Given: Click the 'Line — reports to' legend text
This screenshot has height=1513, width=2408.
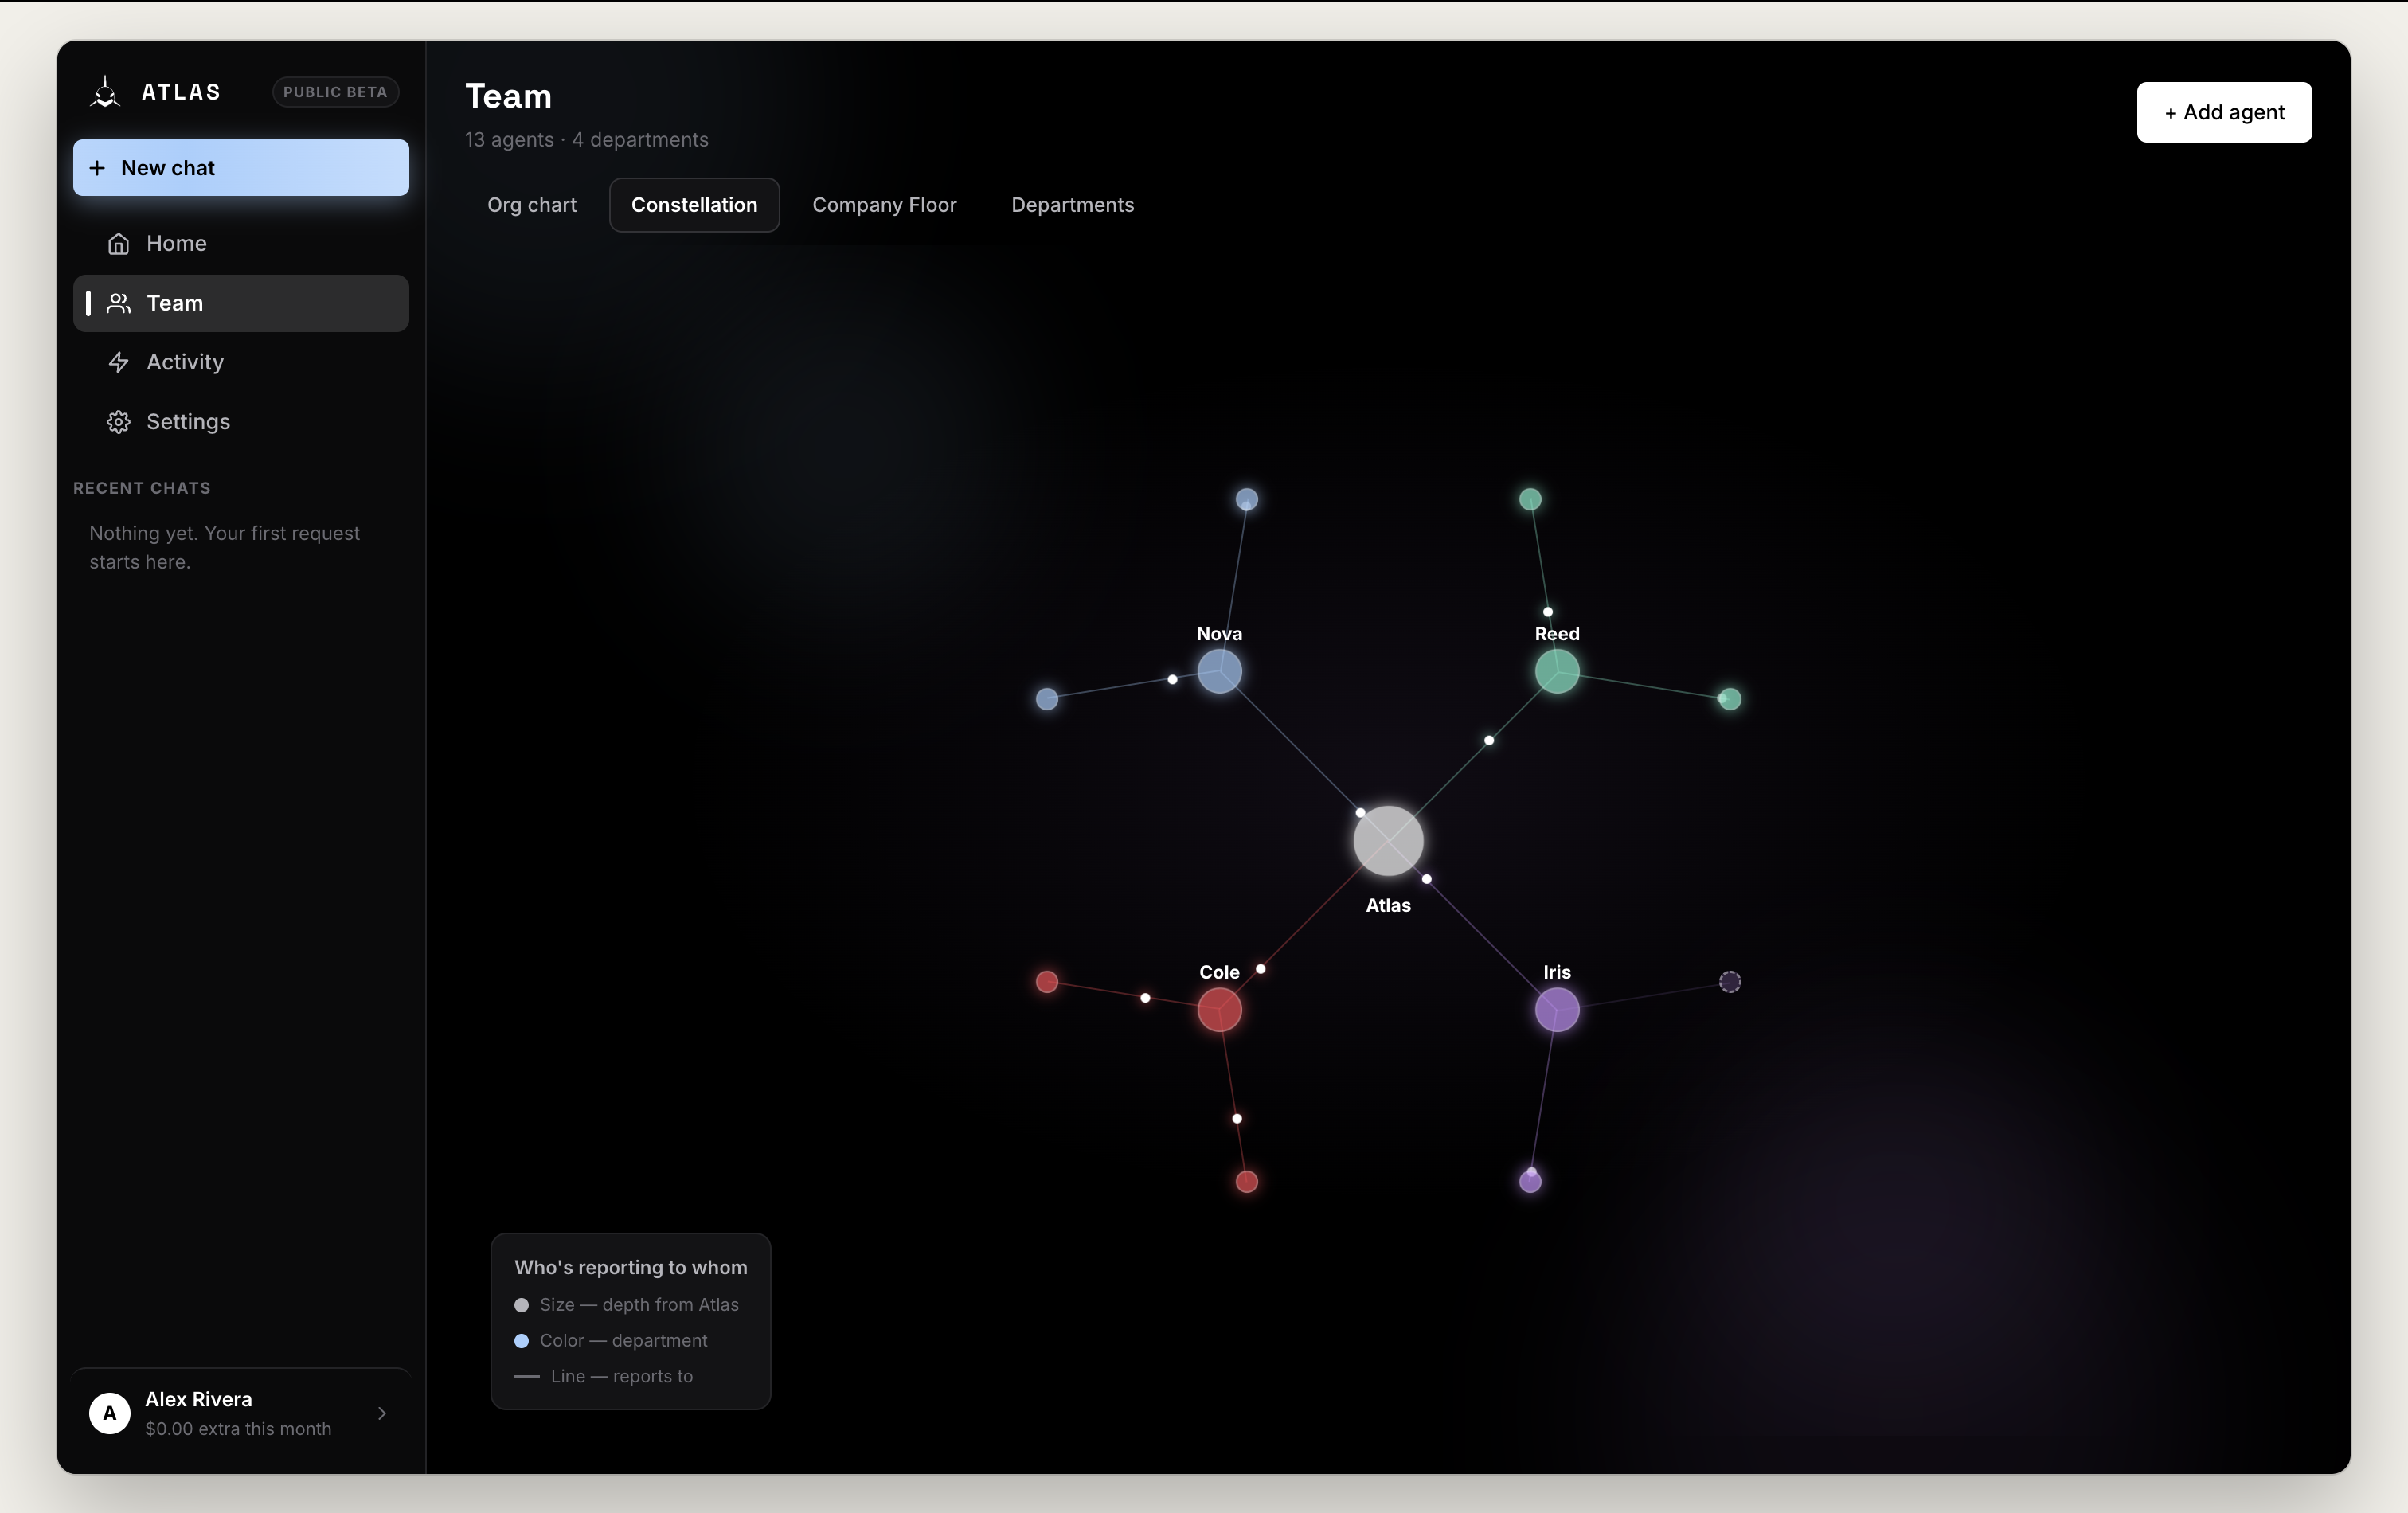Looking at the screenshot, I should tap(622, 1377).
